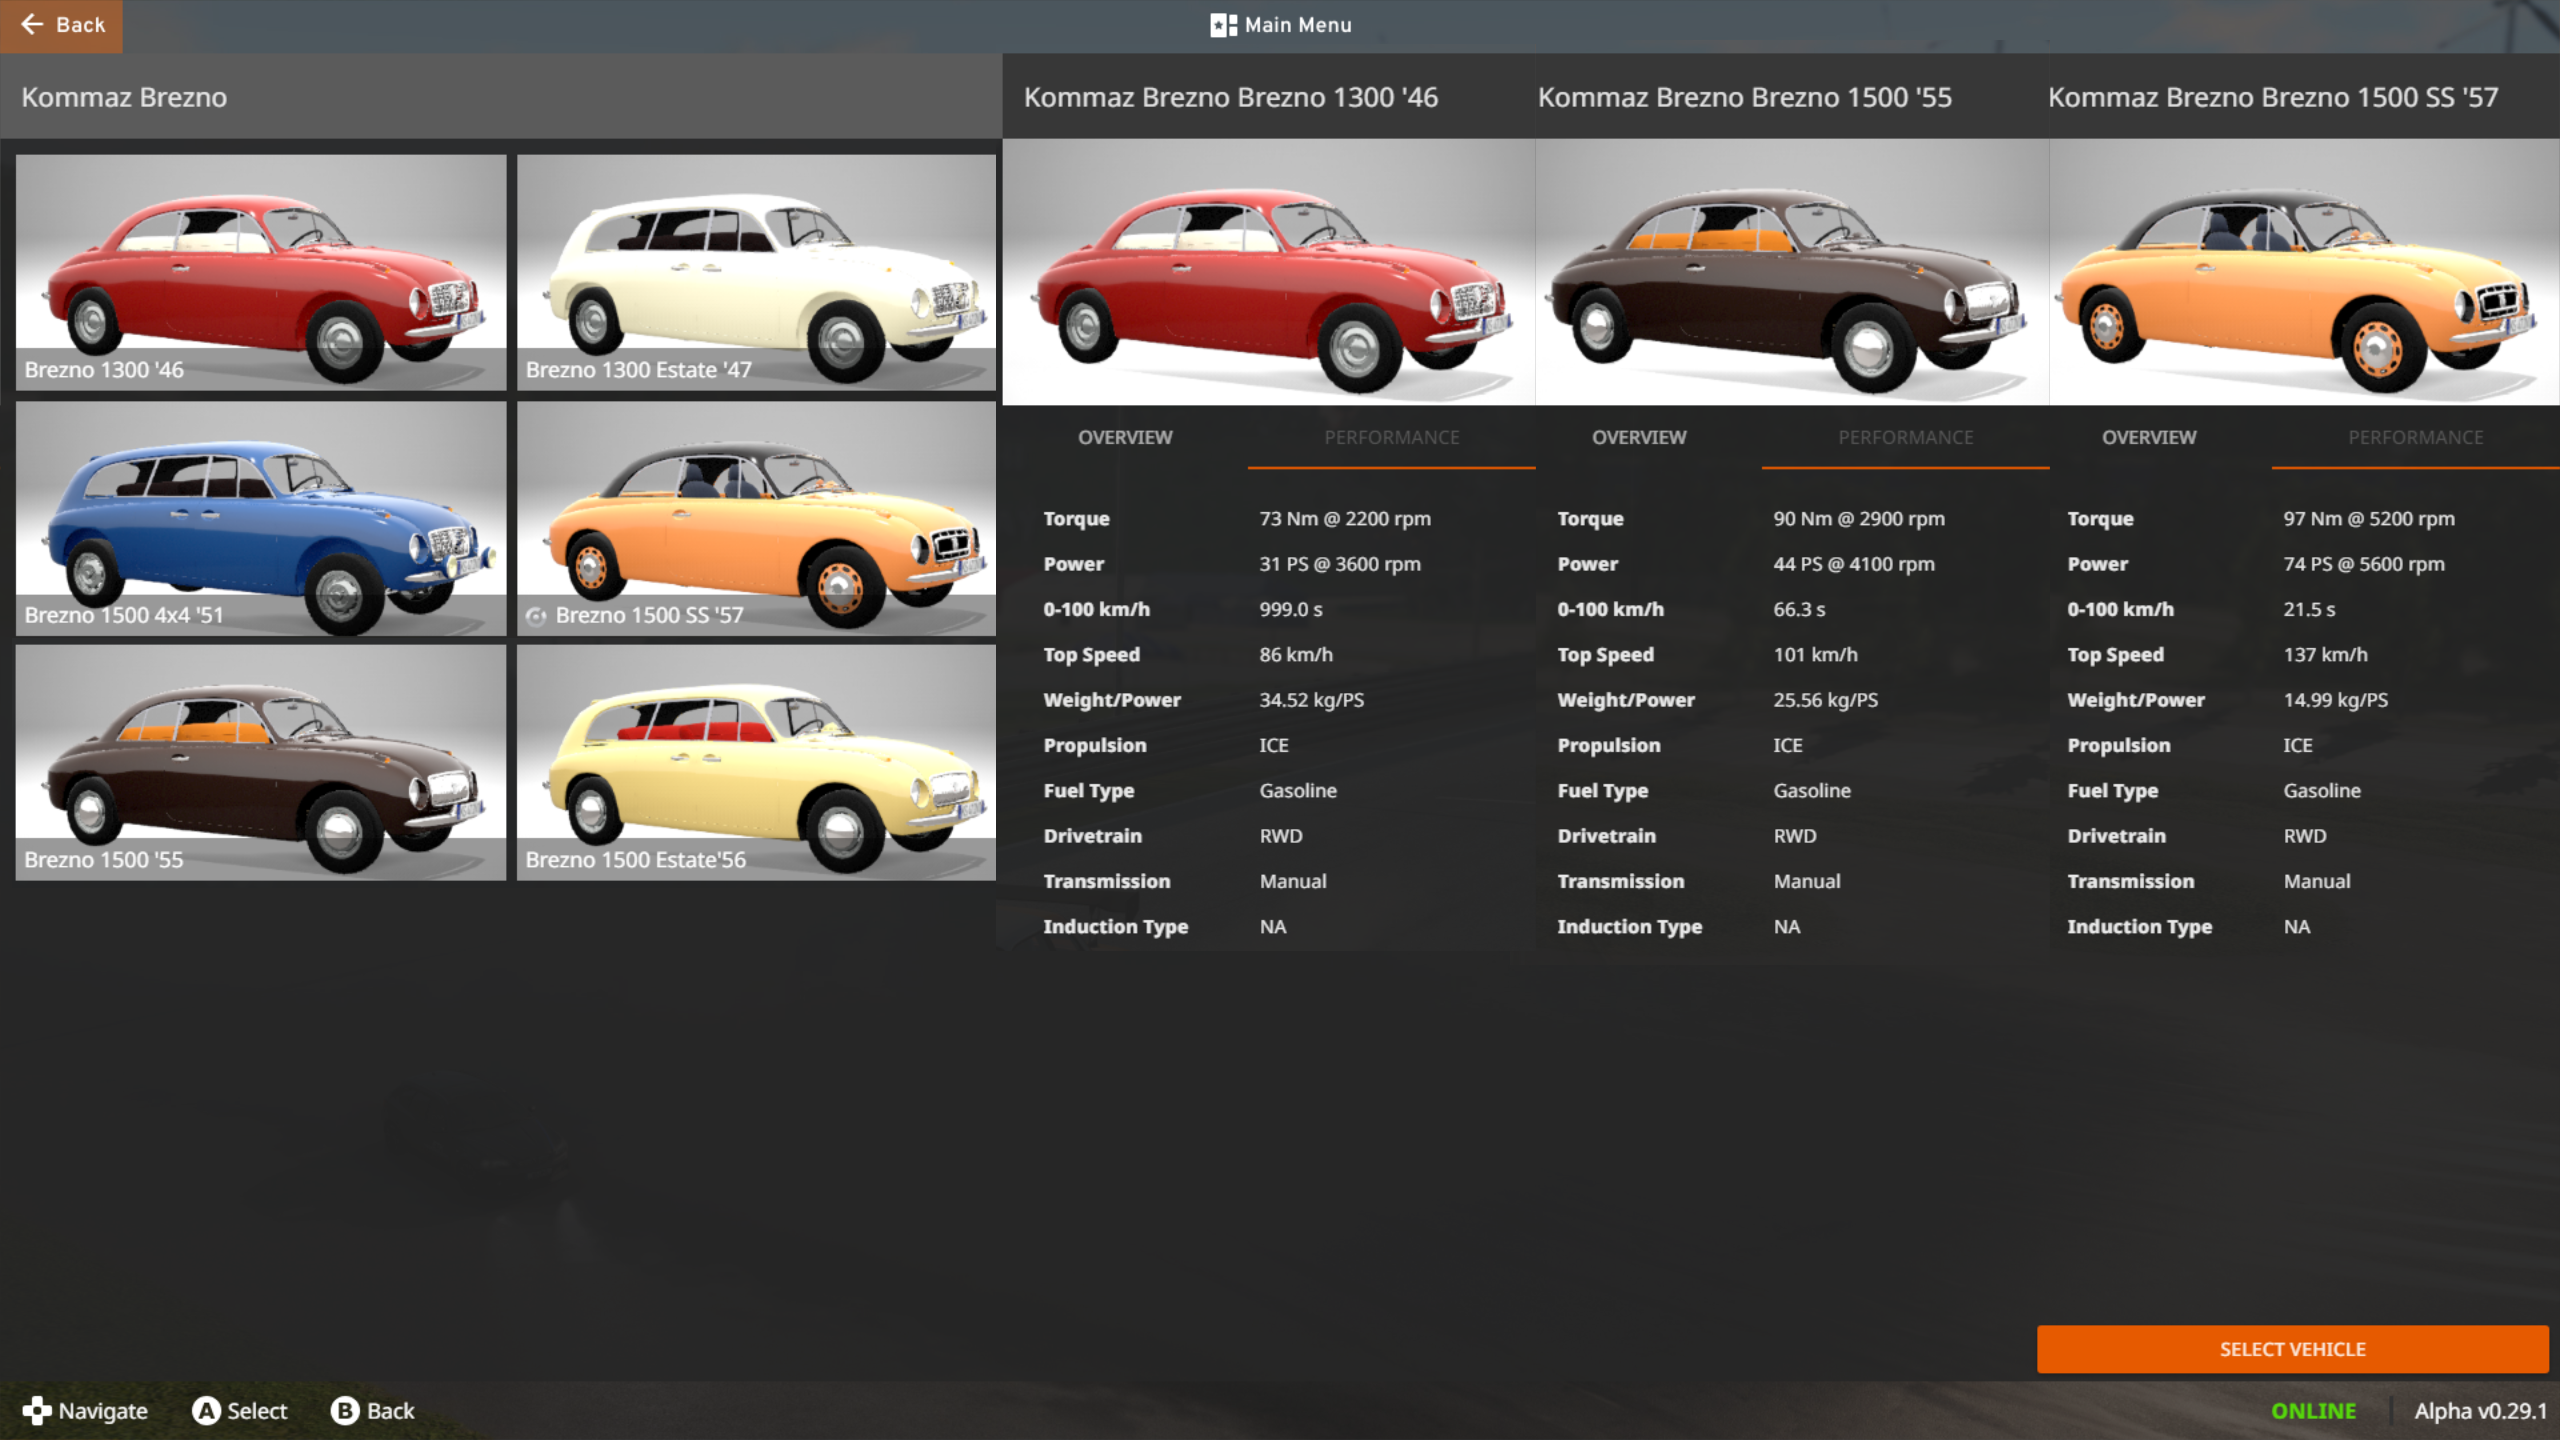Open Performance tab for Brezno 1500 SS '57

(x=2415, y=437)
